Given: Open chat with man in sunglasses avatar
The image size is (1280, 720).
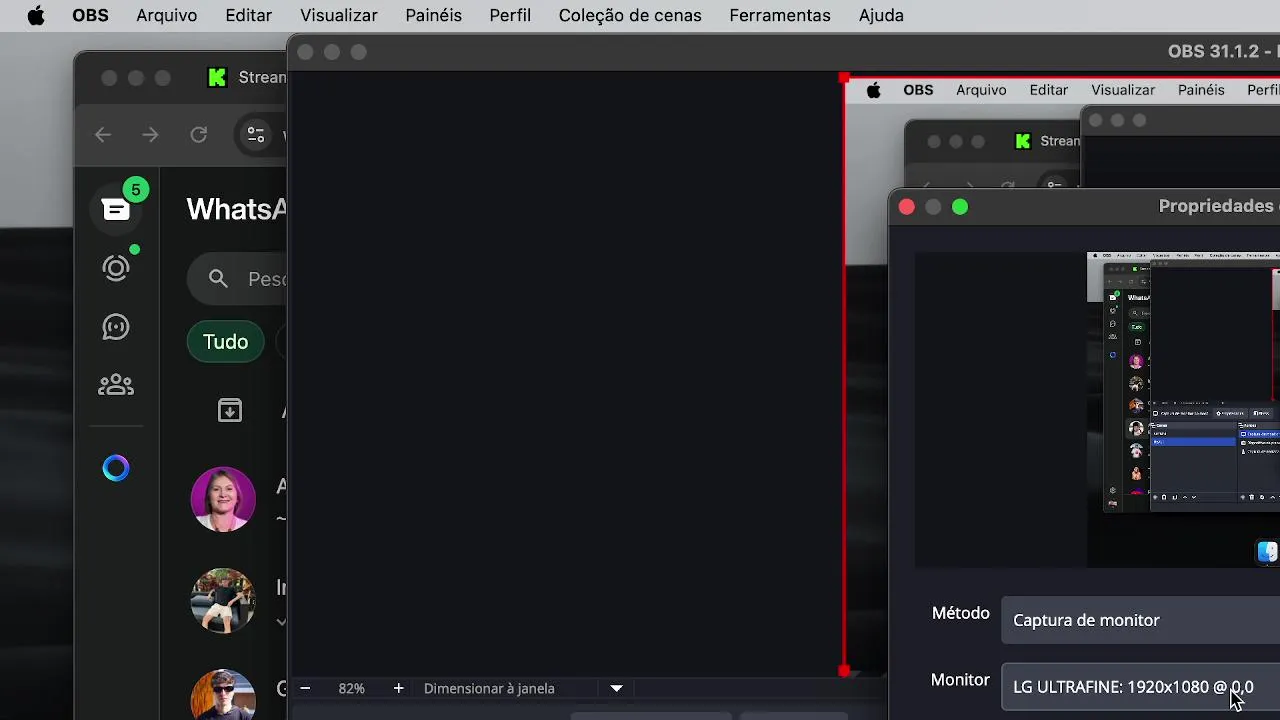Looking at the screenshot, I should [x=223, y=695].
